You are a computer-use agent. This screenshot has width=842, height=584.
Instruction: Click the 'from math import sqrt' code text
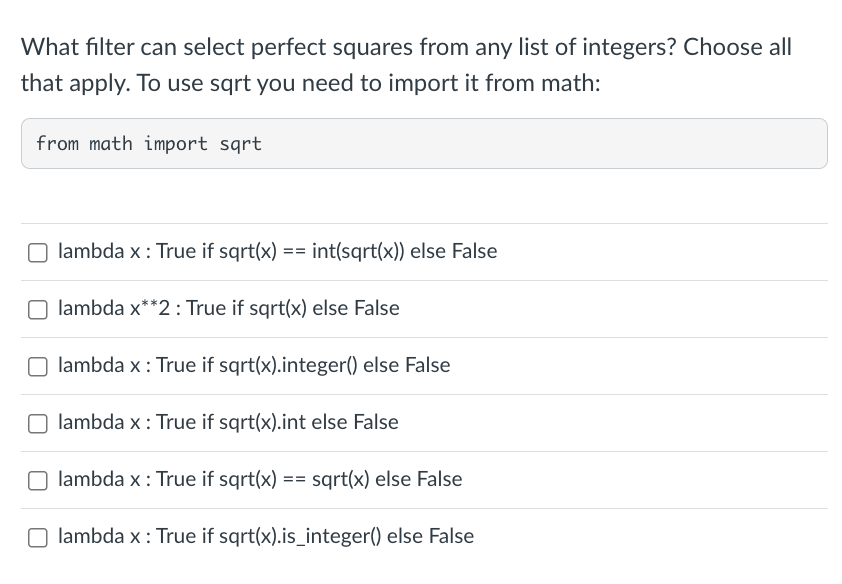pos(148,144)
